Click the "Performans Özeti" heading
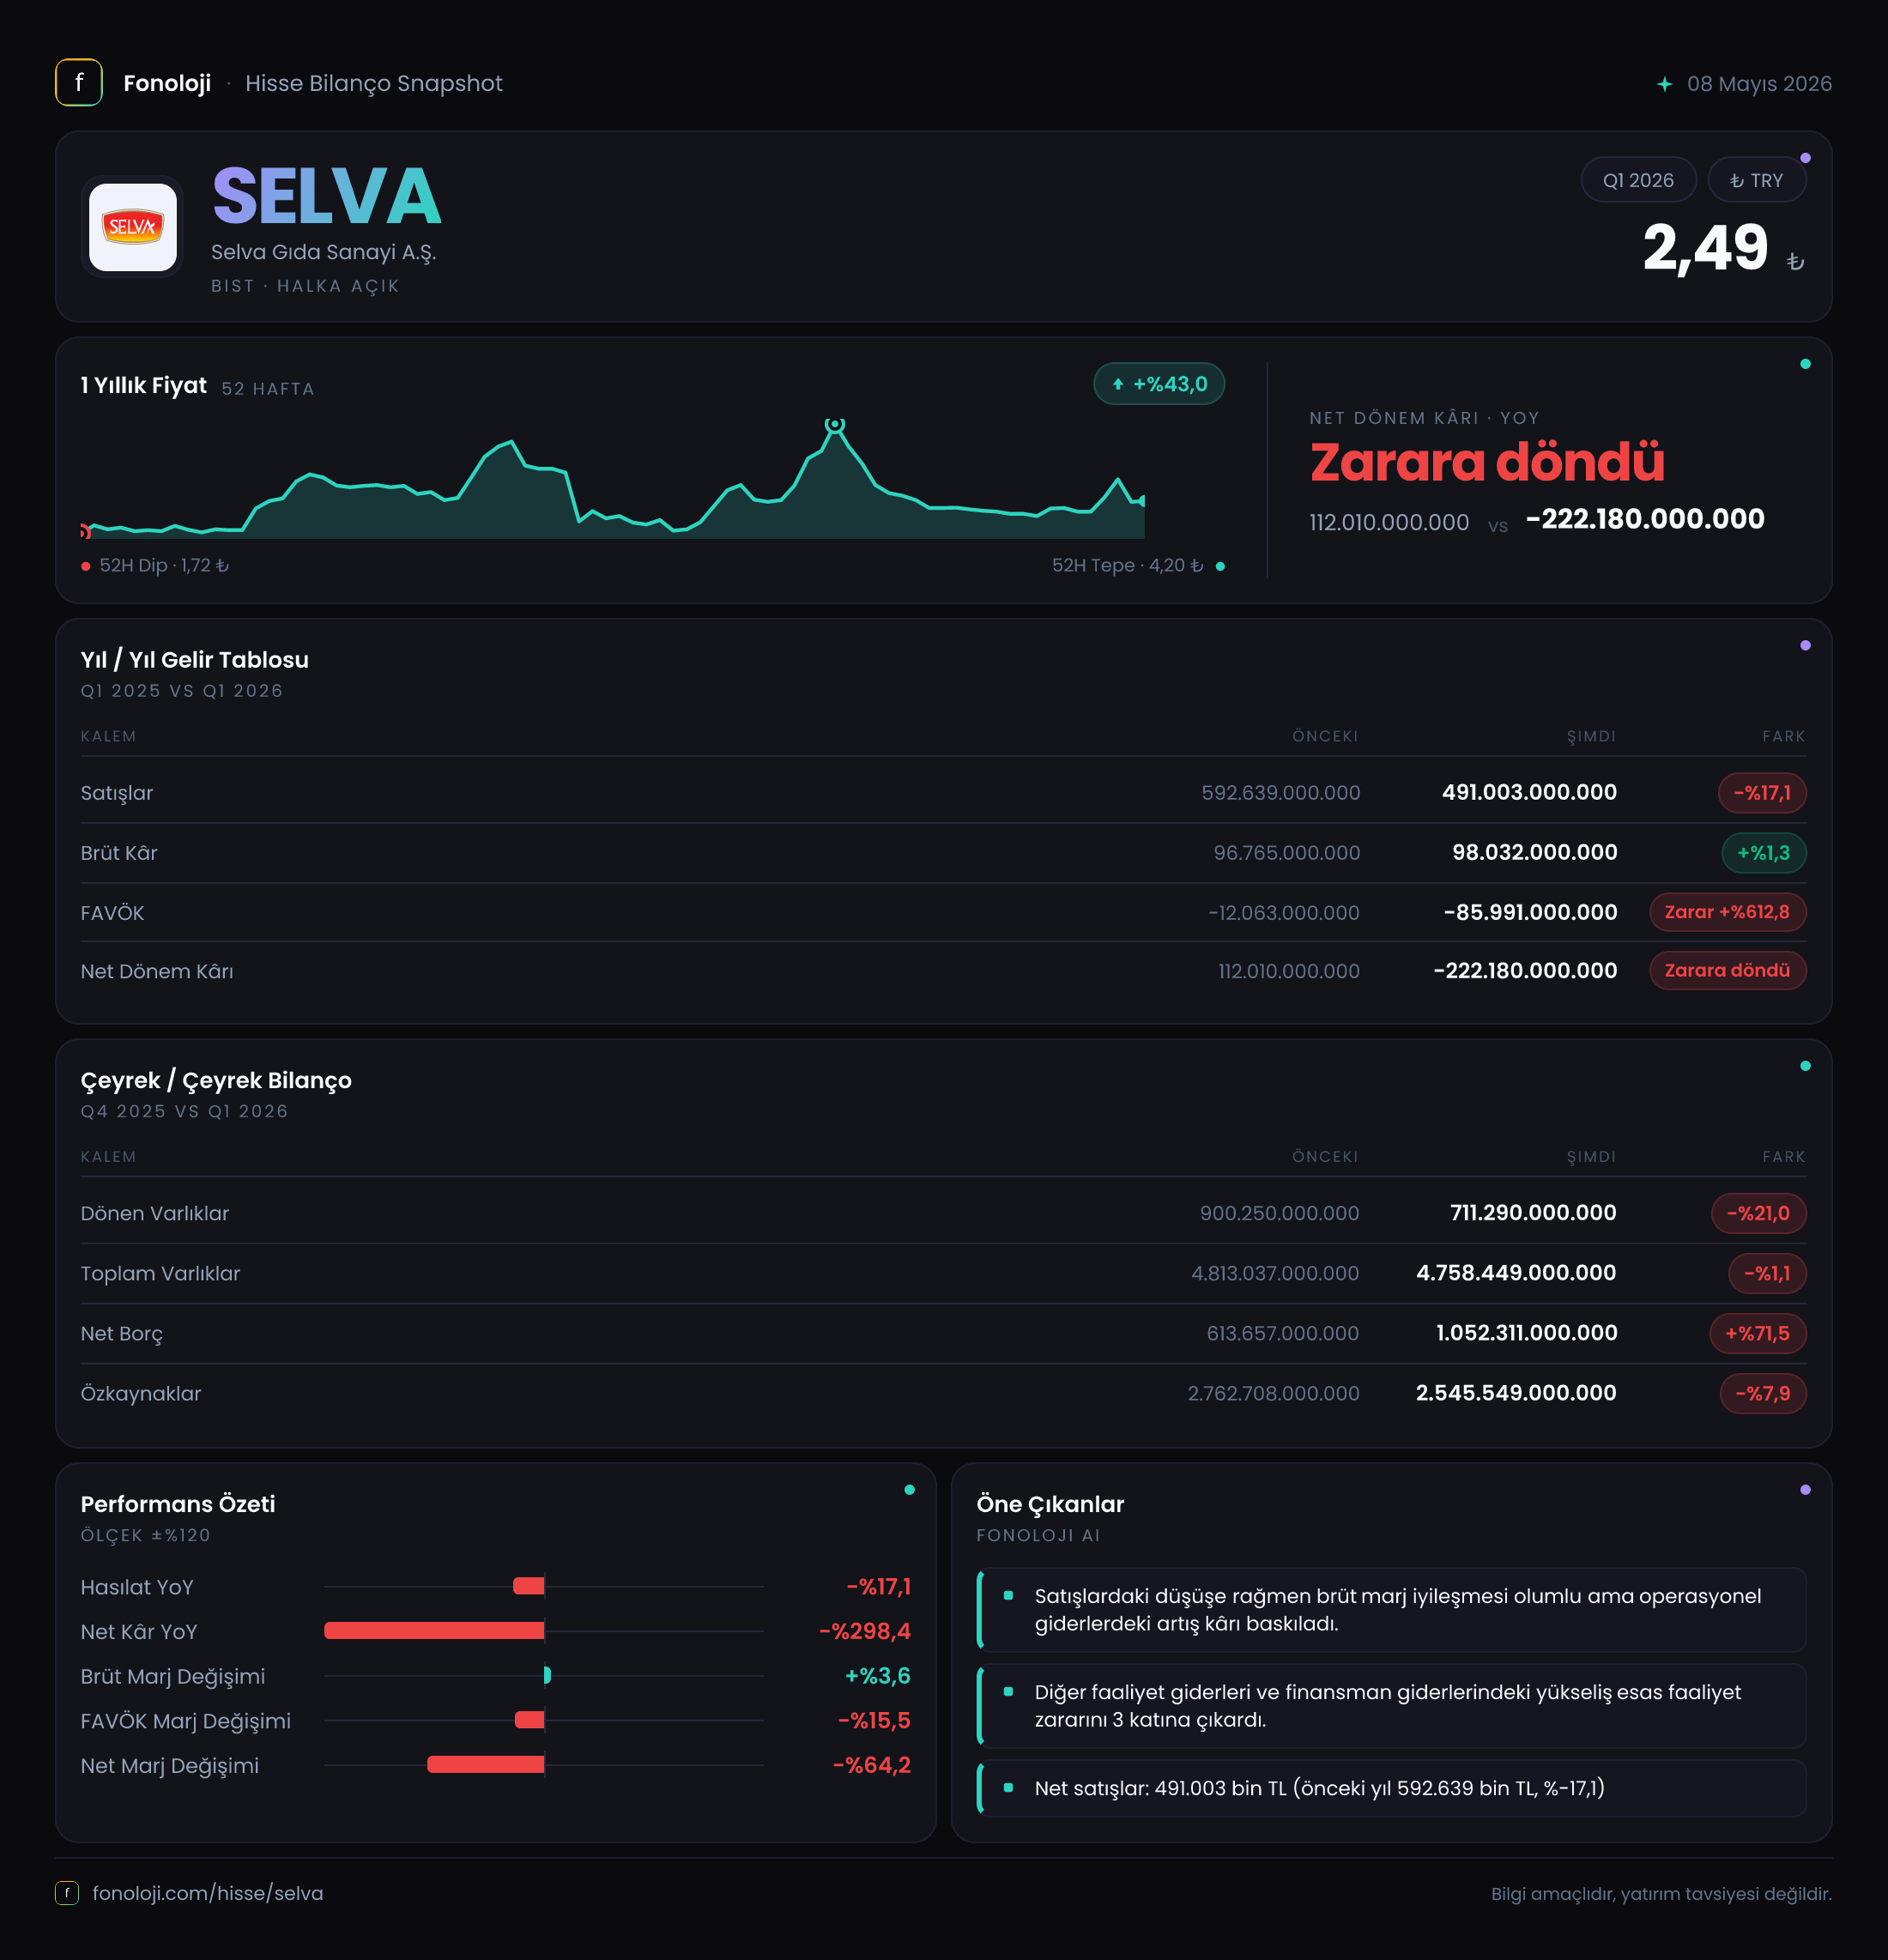 178,1504
